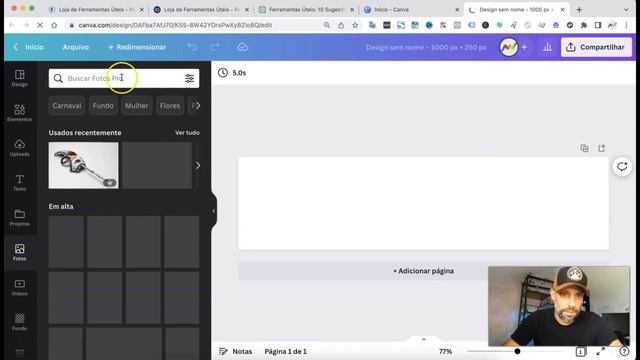Open the Arquivo menu

[76, 47]
